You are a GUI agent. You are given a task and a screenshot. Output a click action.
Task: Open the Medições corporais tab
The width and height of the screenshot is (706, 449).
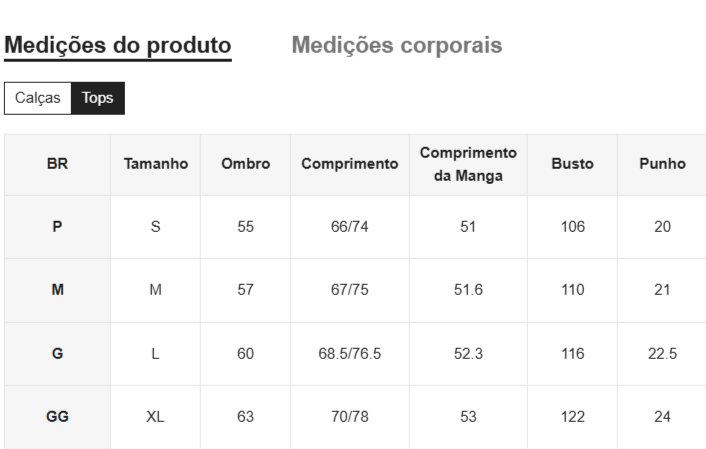(396, 45)
